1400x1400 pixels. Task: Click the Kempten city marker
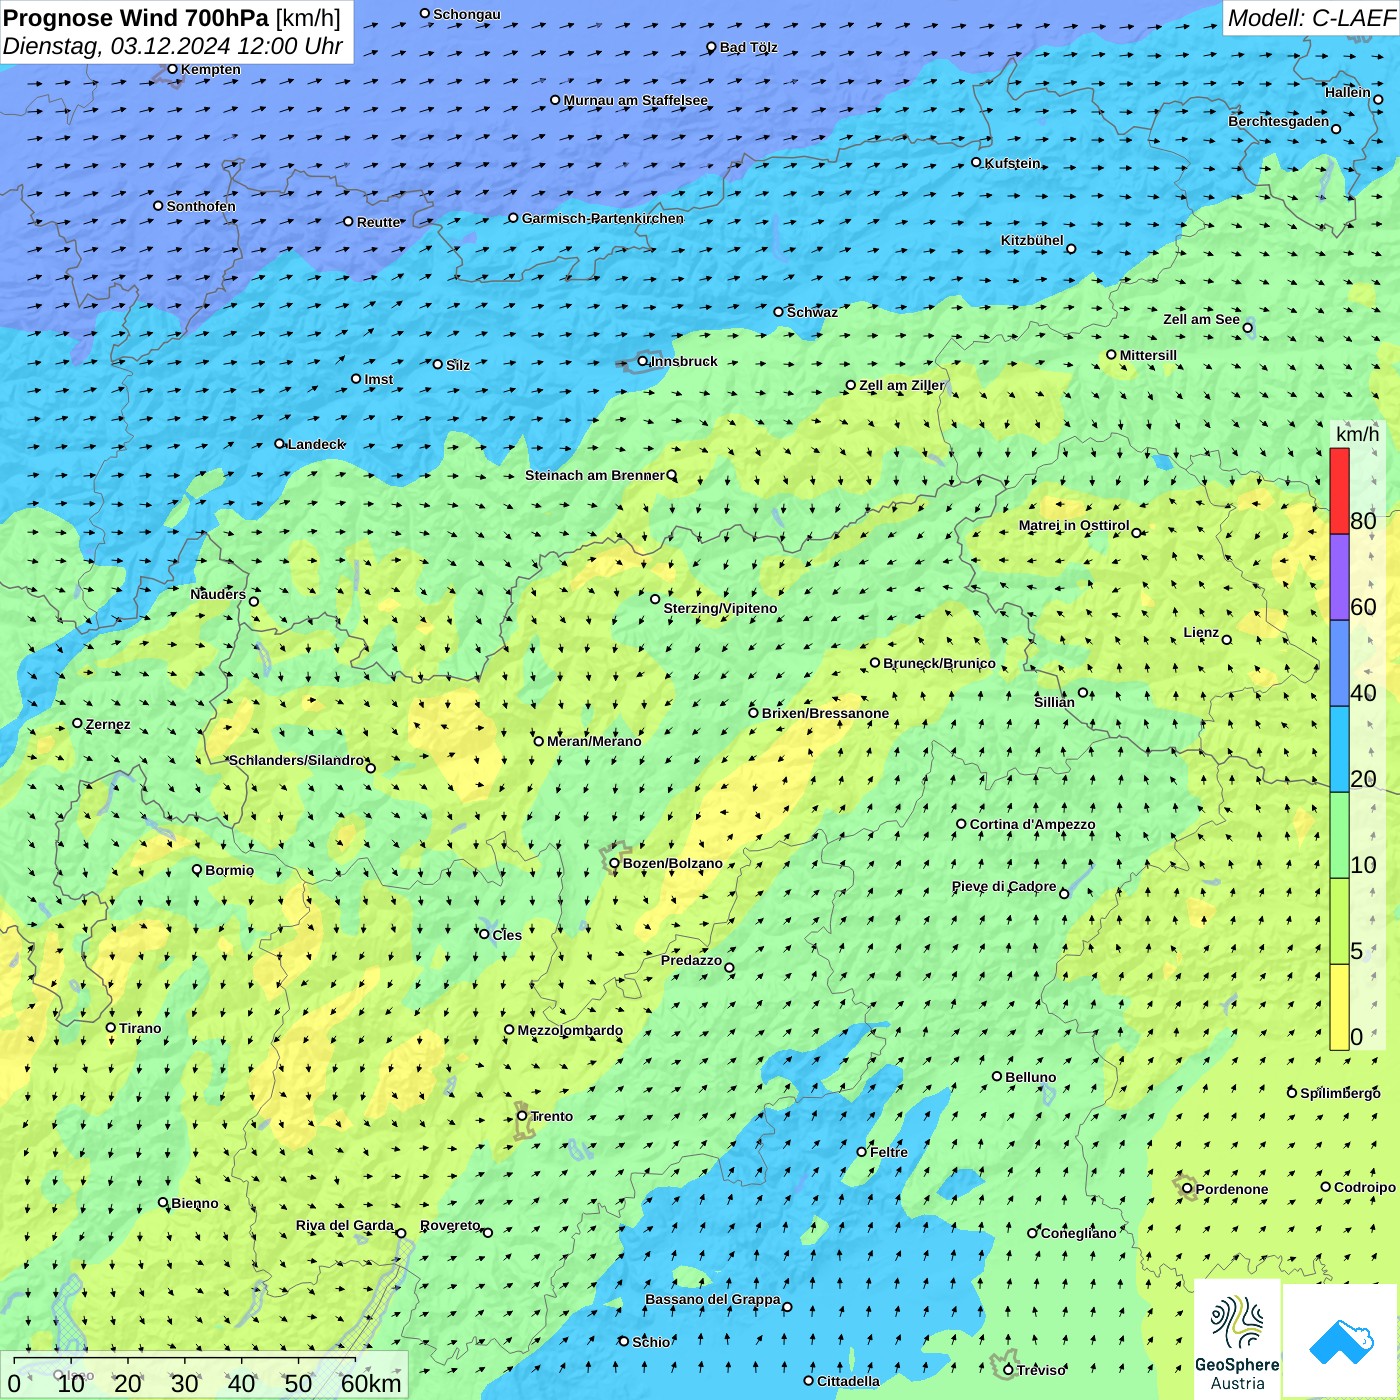(172, 69)
